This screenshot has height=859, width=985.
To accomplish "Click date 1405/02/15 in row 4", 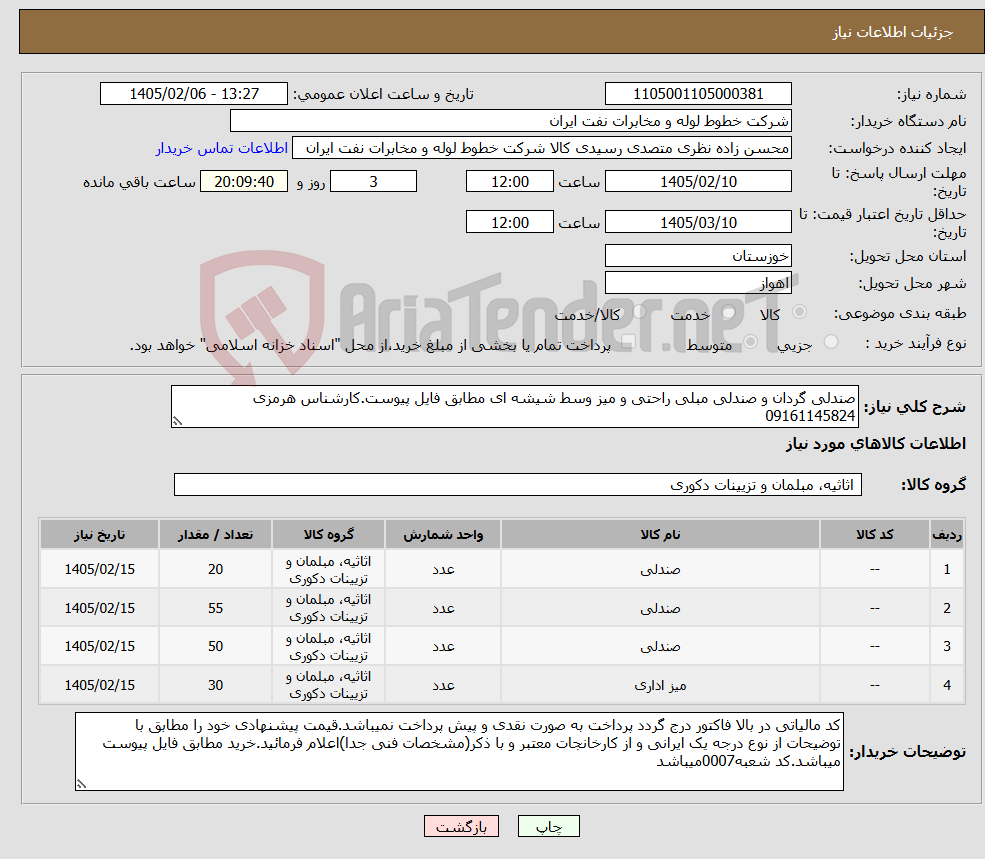I will [x=99, y=685].
